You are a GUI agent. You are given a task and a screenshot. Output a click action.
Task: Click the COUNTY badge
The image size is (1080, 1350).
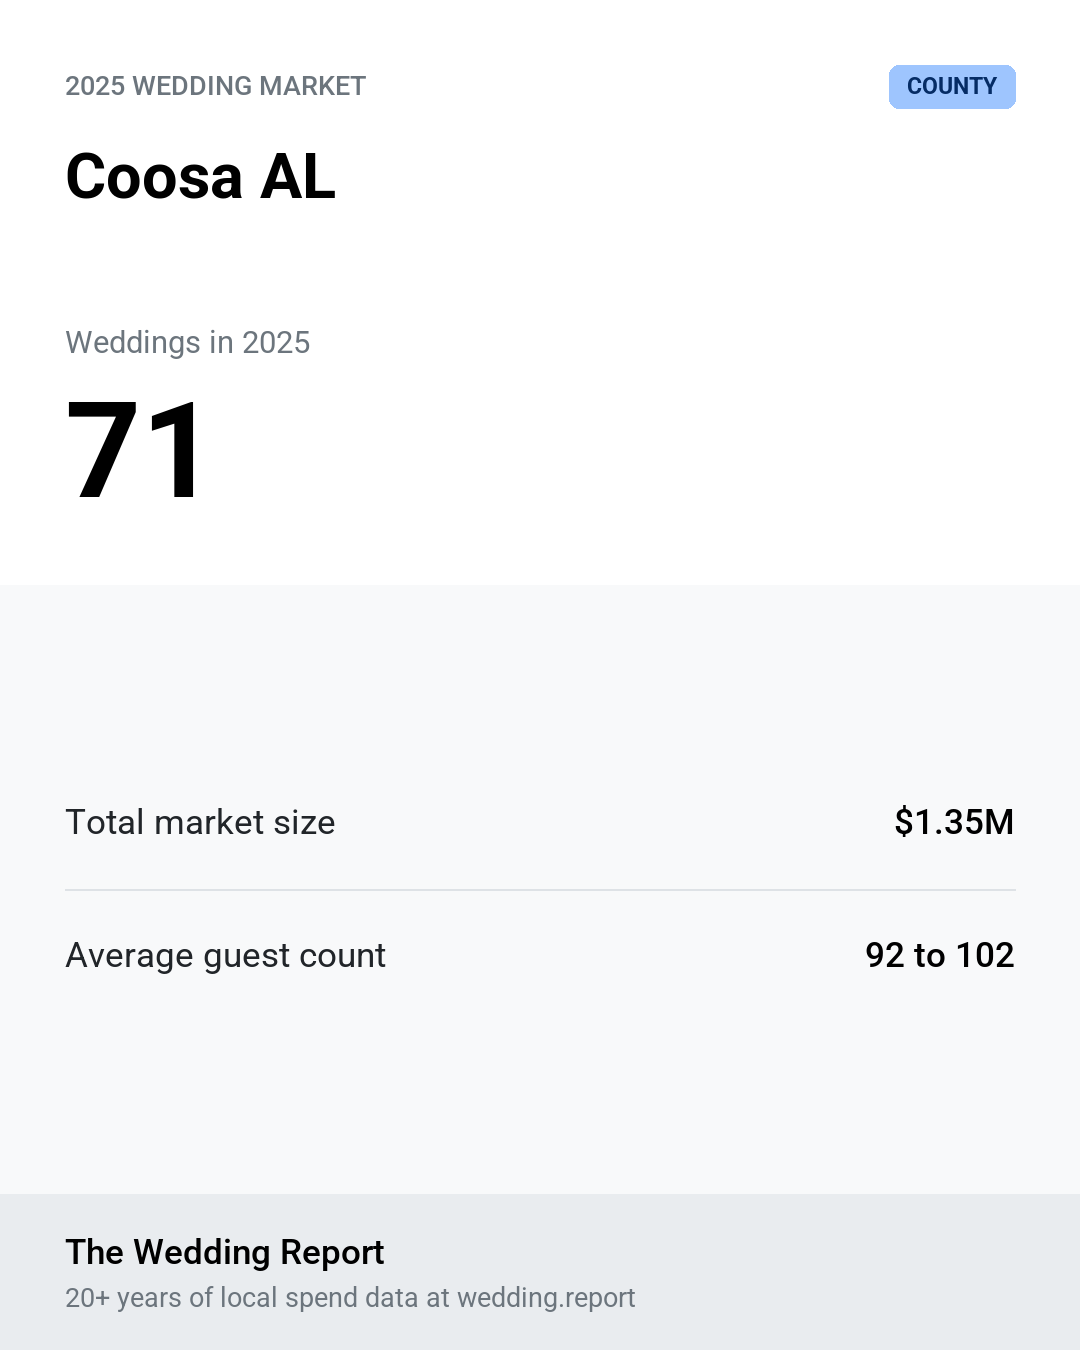(x=952, y=87)
